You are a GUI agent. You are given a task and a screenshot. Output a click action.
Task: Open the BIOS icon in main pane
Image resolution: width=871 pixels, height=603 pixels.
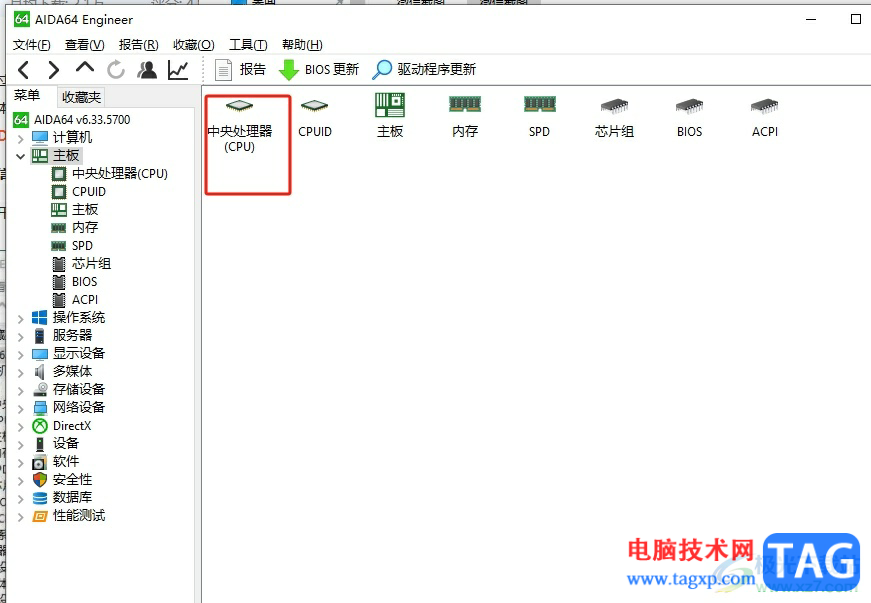click(x=689, y=118)
